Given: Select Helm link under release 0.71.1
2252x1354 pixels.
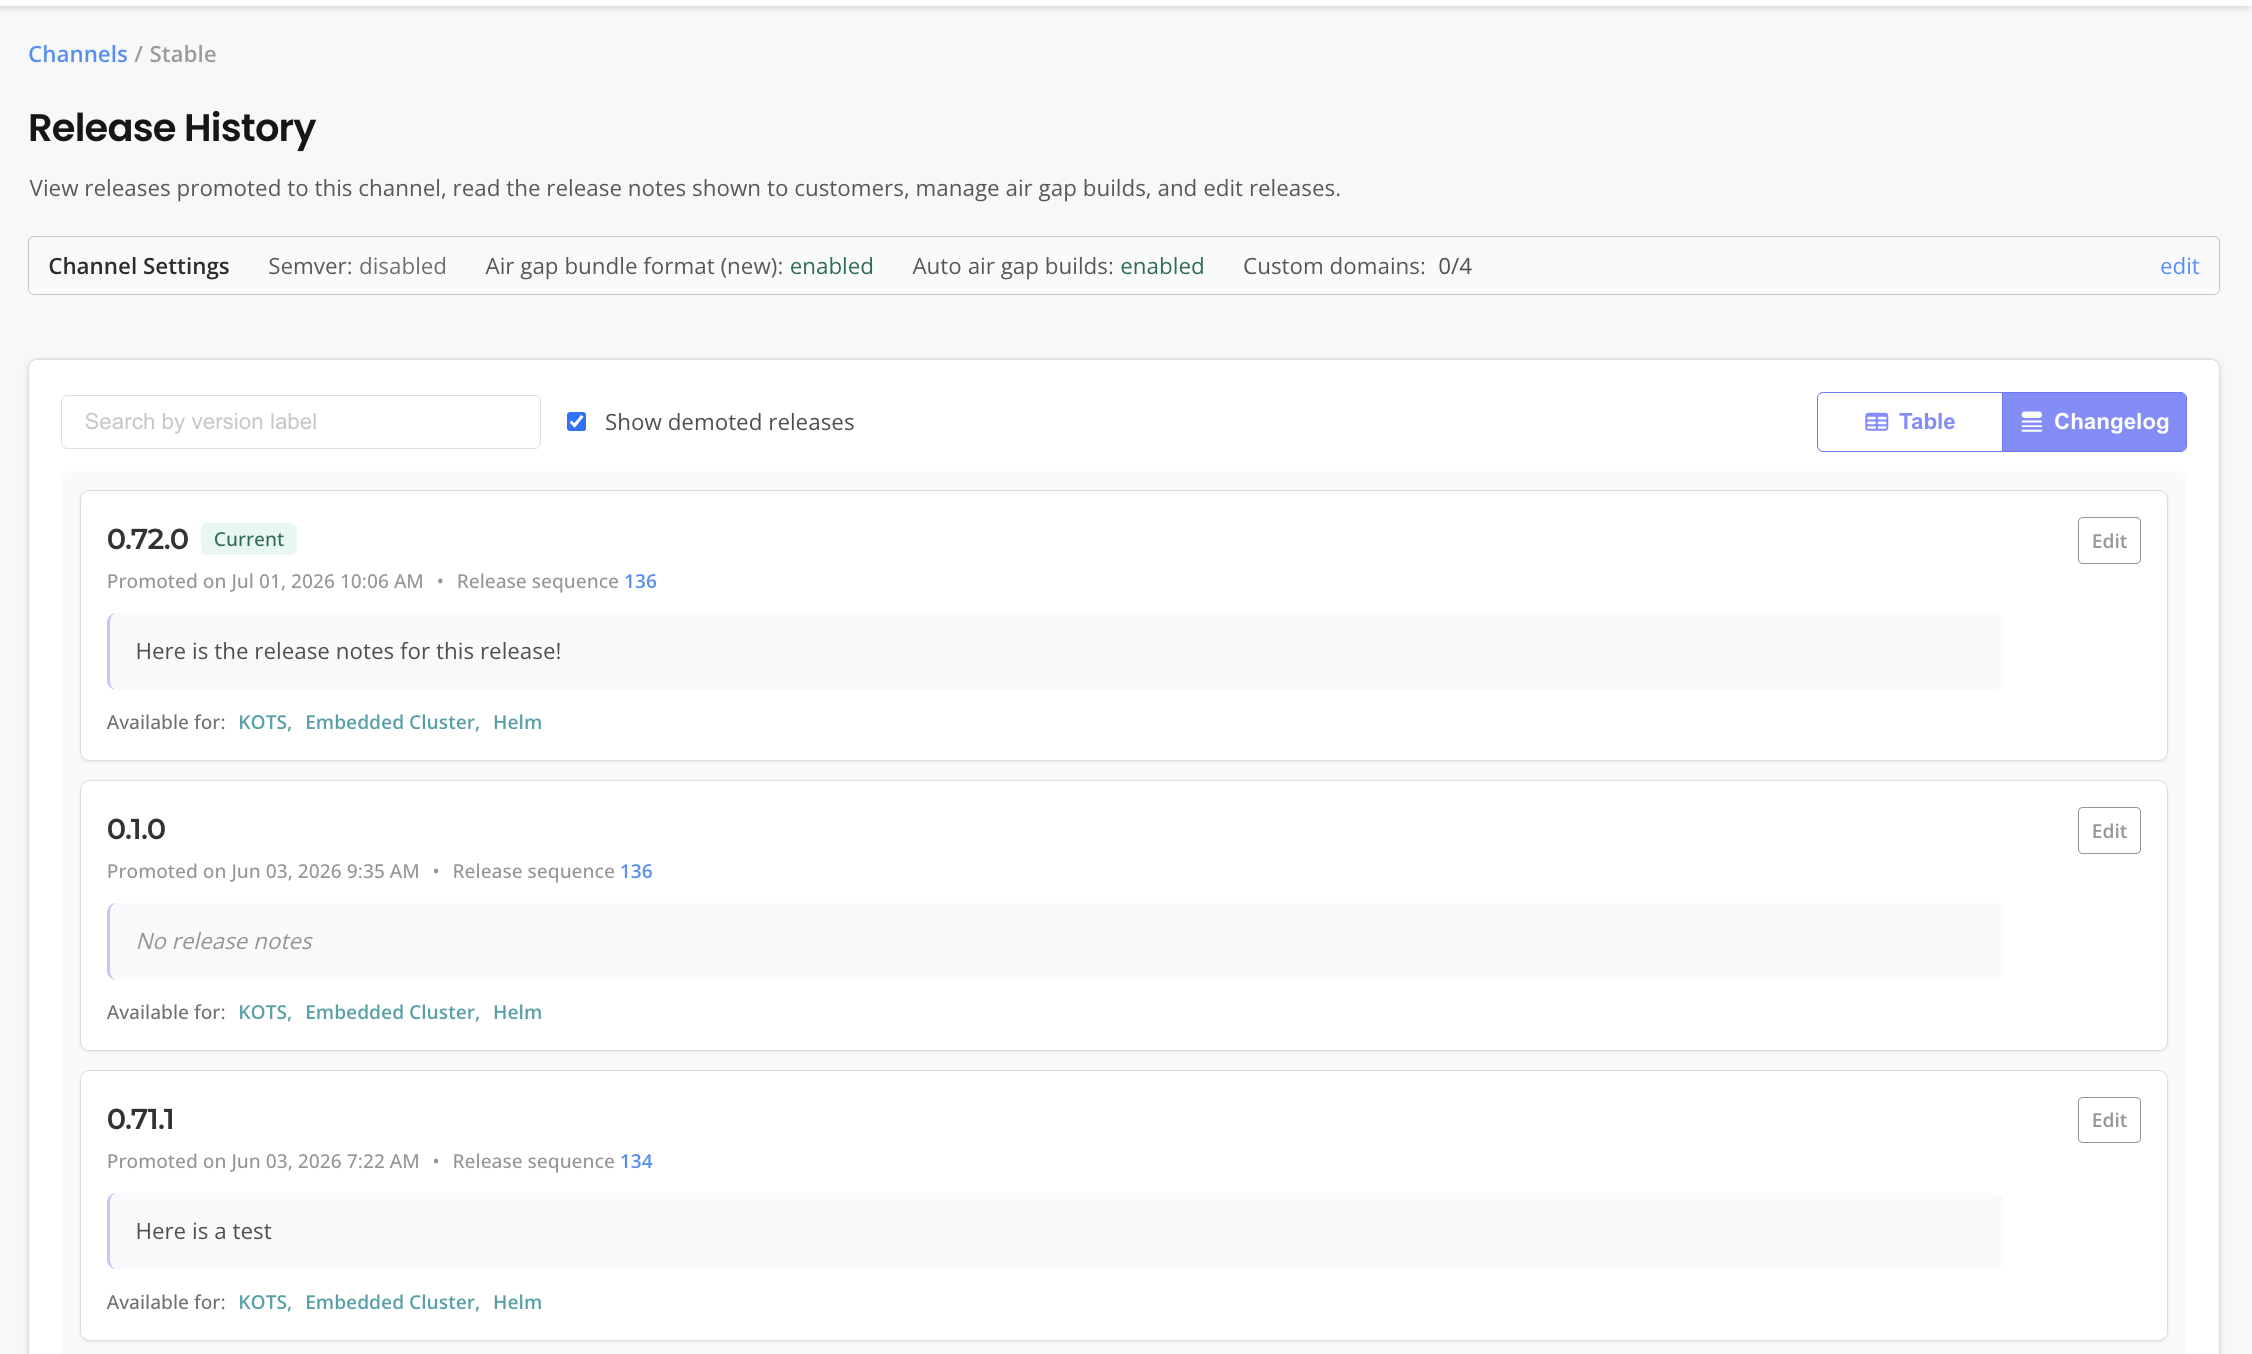Looking at the screenshot, I should tap(517, 1302).
